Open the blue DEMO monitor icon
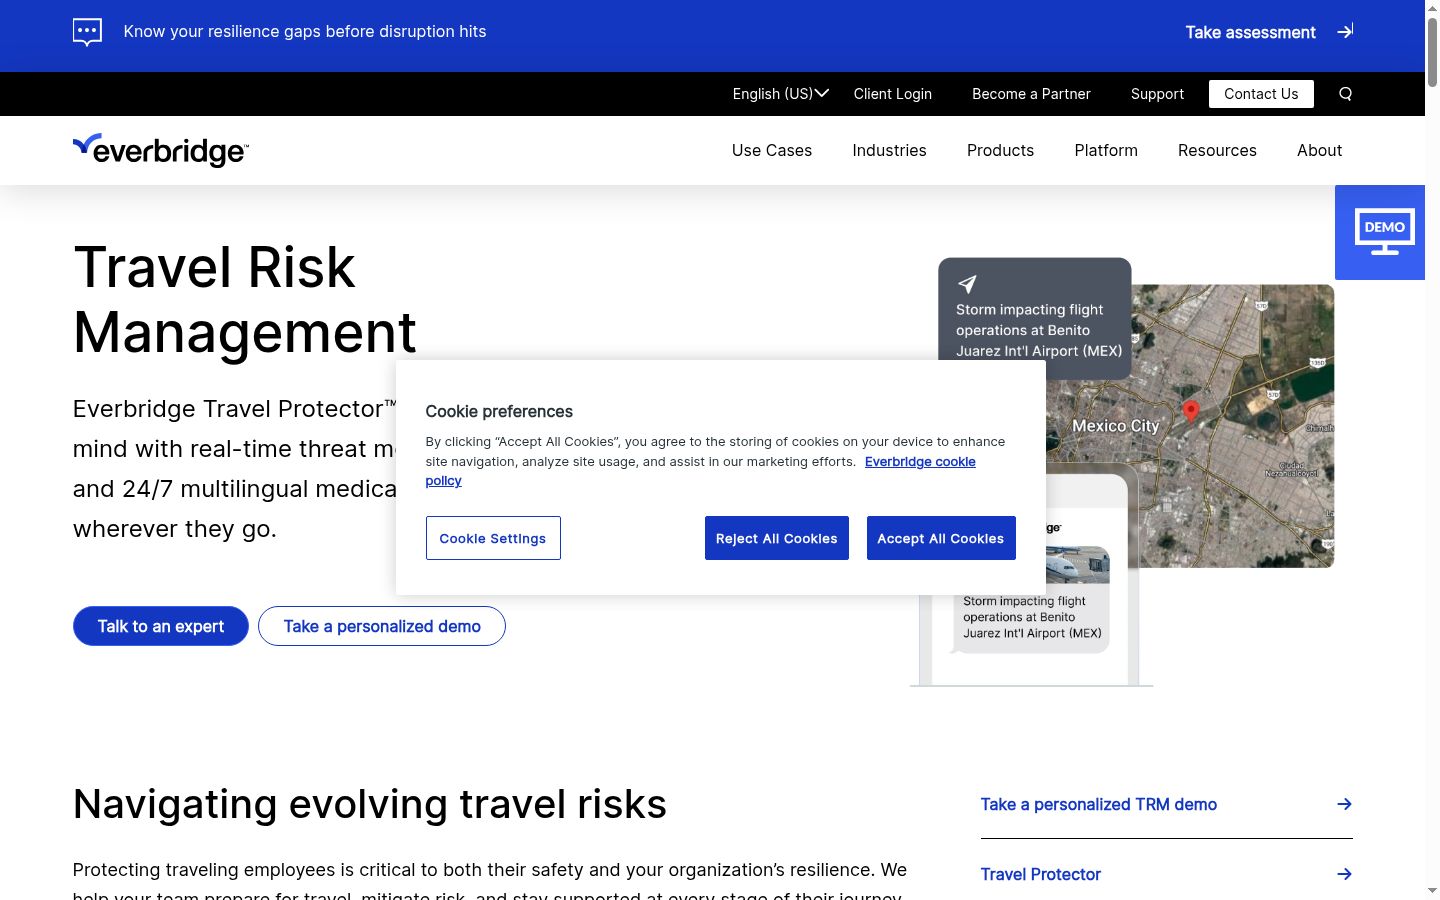The image size is (1440, 900). [1384, 232]
